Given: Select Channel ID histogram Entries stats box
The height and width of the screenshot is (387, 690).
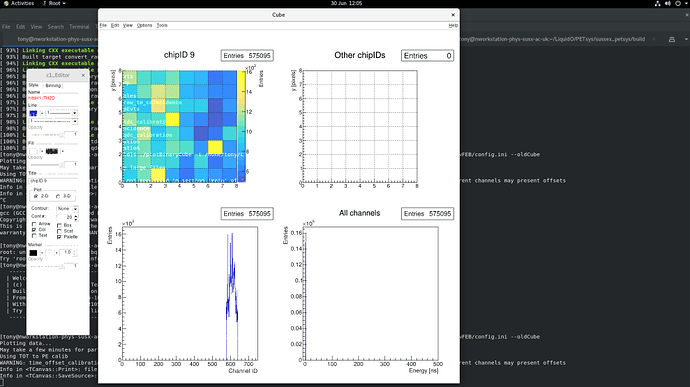Looking at the screenshot, I should click(247, 214).
